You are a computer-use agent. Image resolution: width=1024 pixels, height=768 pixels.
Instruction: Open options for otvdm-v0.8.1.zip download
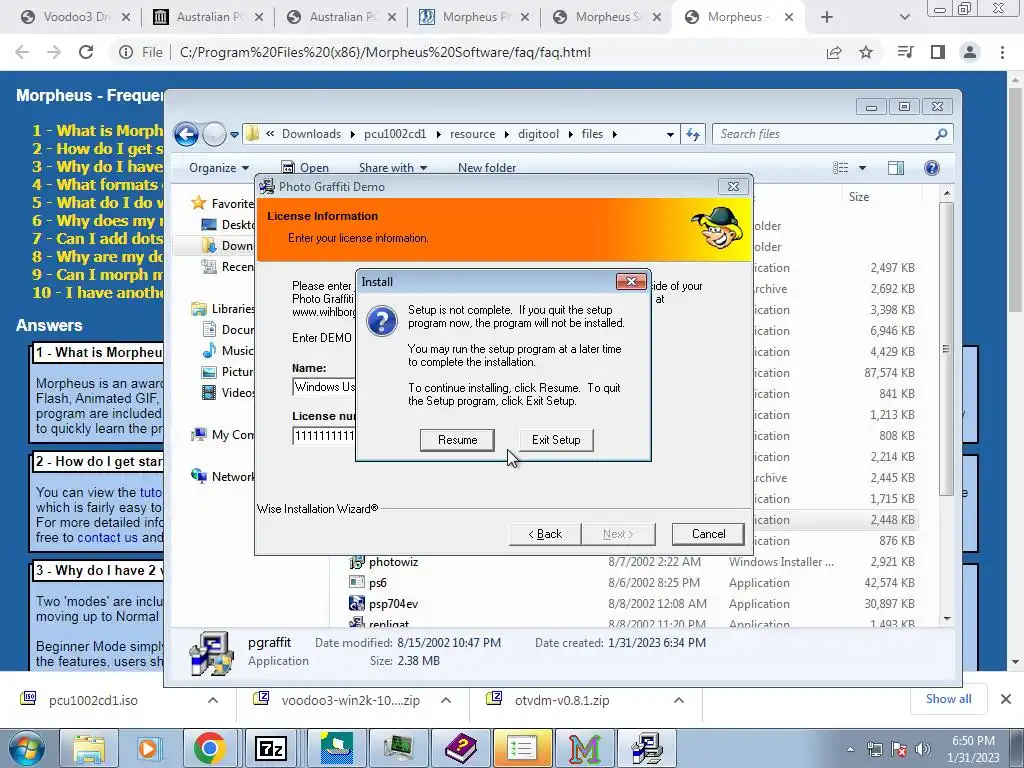coord(679,700)
